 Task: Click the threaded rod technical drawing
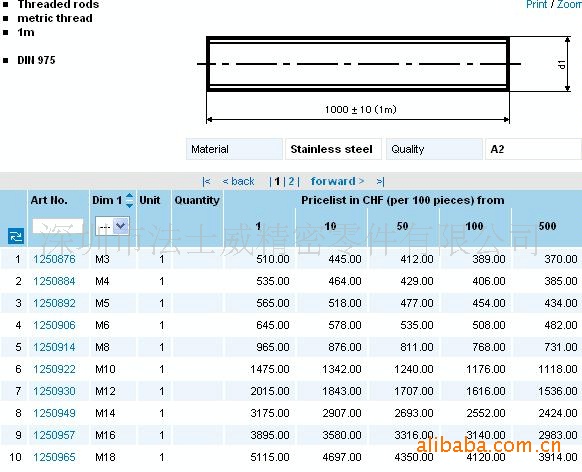pyautogui.click(x=384, y=79)
